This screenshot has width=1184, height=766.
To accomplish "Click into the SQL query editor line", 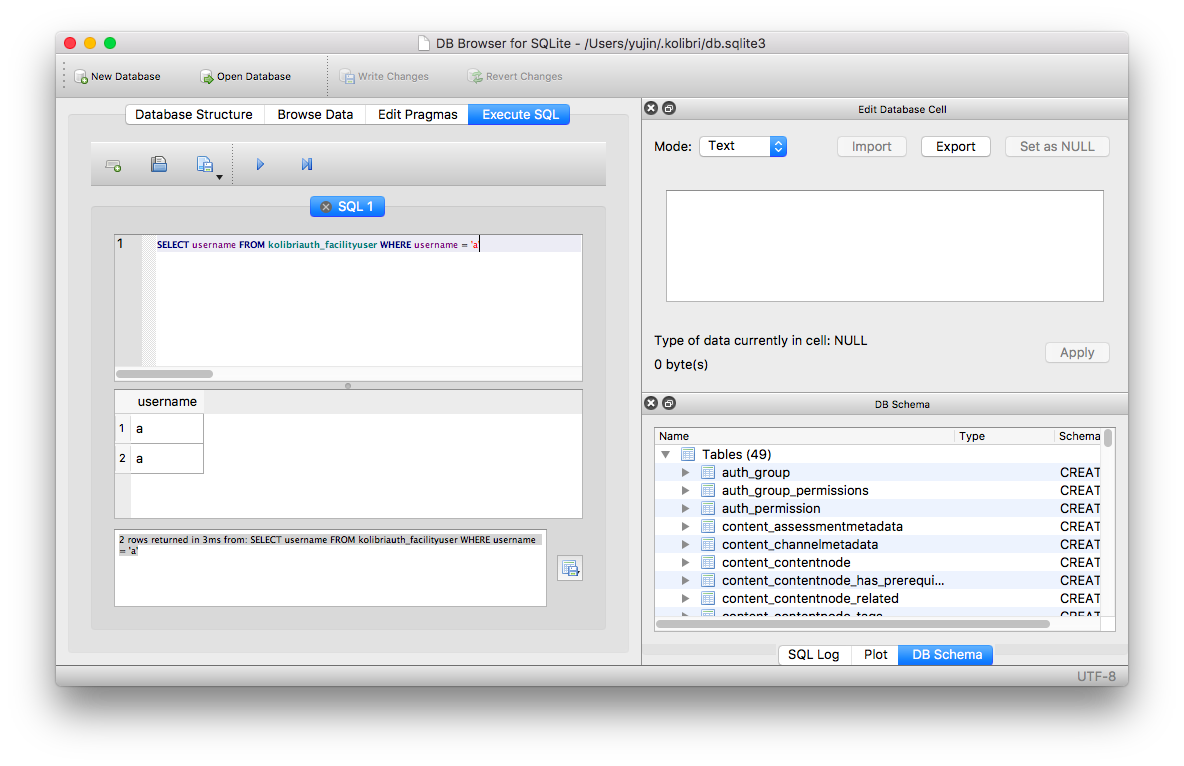I will tap(368, 244).
